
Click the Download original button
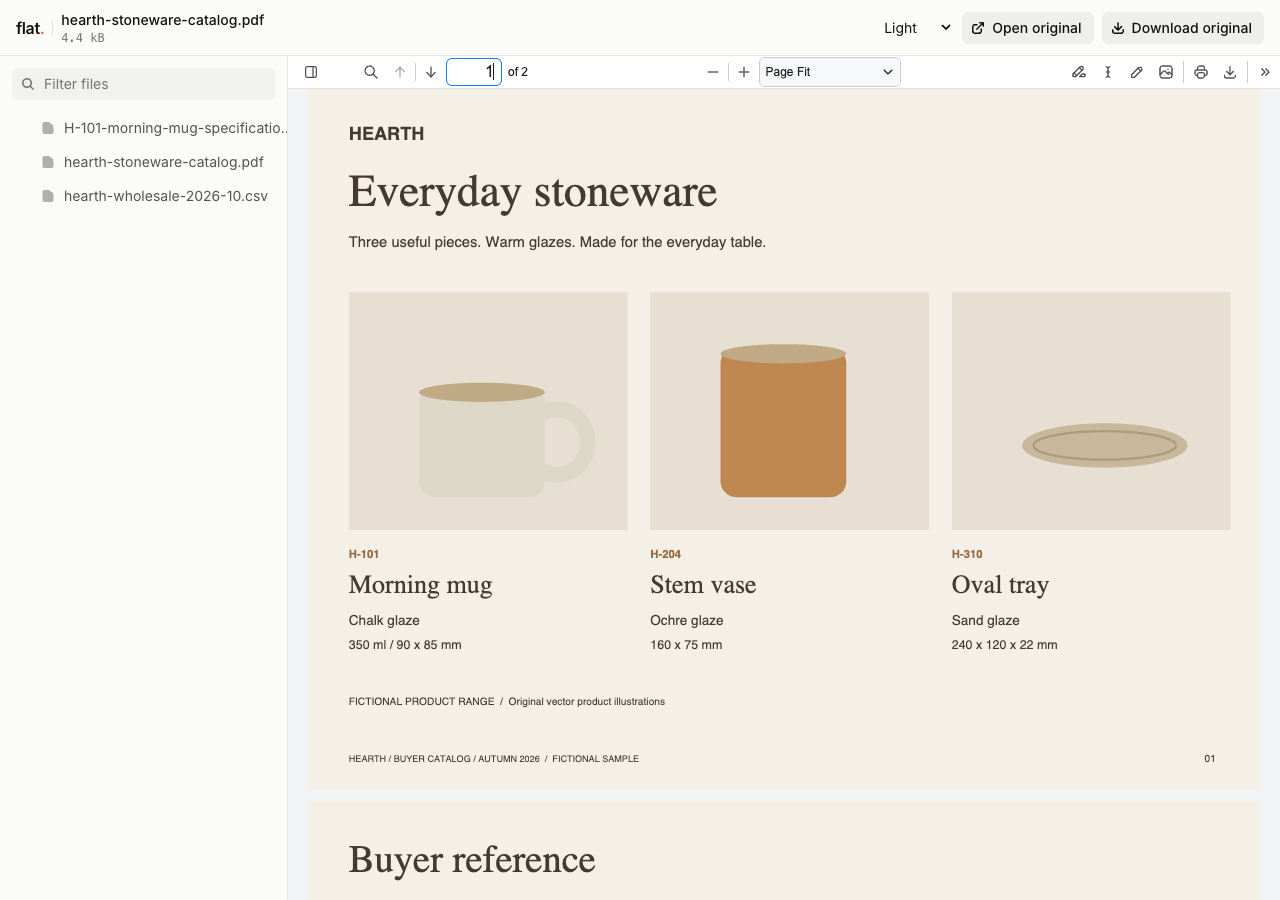point(1183,28)
